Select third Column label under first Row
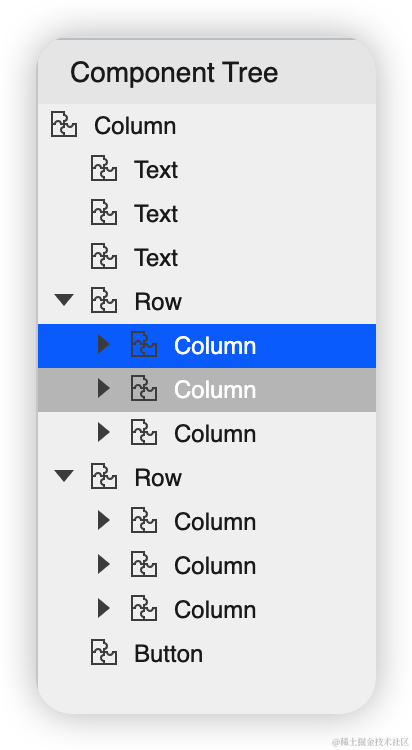Viewport: 412px width, 750px height. click(215, 434)
